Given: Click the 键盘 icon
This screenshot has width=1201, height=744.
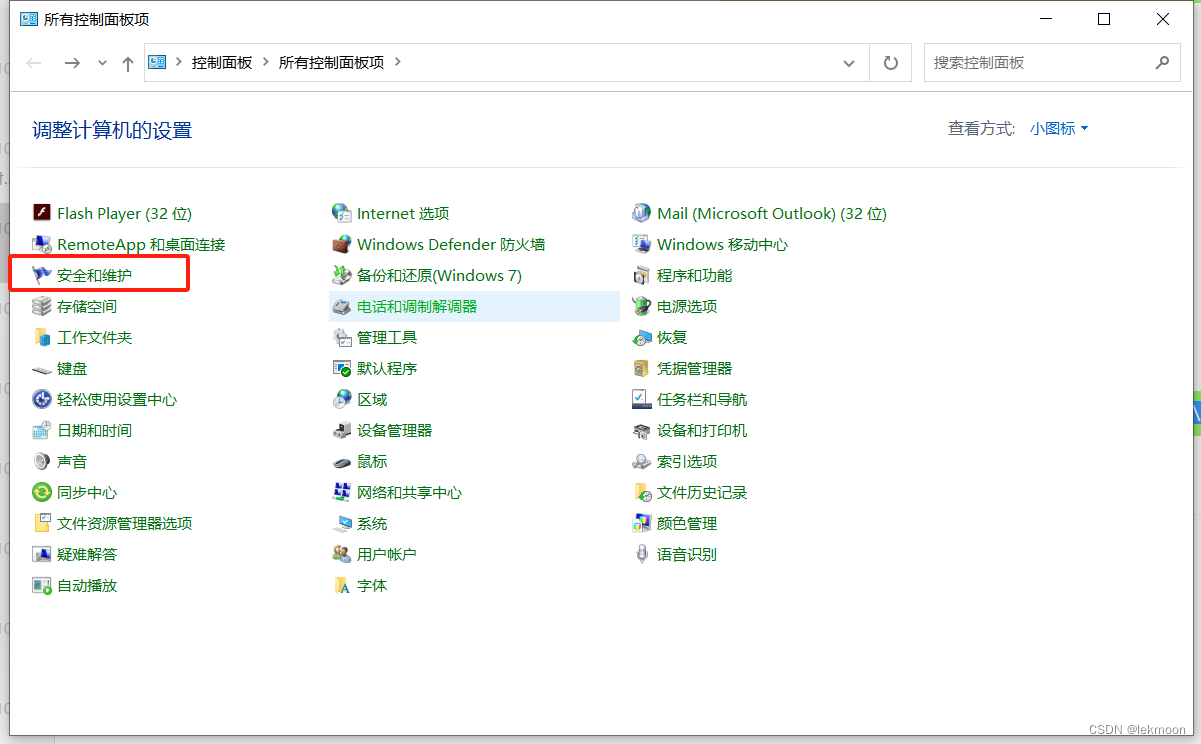Looking at the screenshot, I should 41,368.
